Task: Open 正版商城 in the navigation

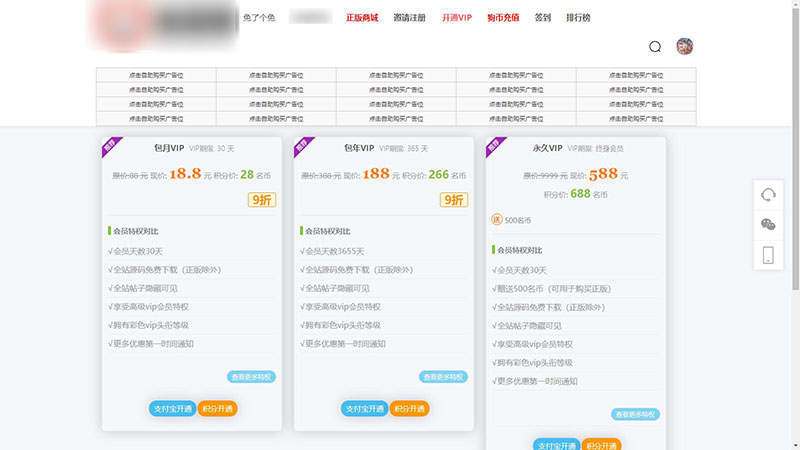Action: pos(362,18)
